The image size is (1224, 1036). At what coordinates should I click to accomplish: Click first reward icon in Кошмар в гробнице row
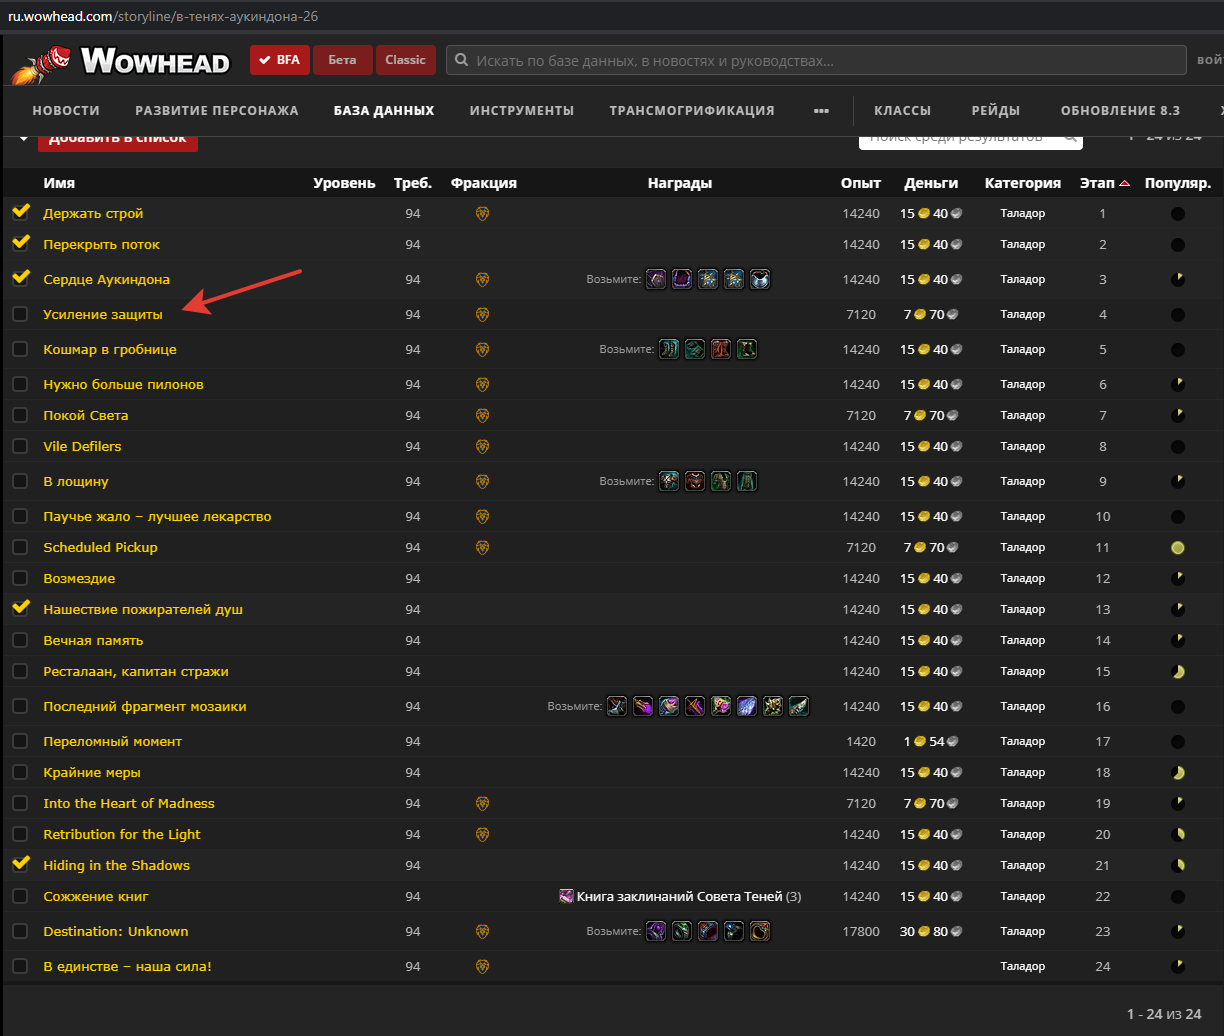tap(669, 350)
